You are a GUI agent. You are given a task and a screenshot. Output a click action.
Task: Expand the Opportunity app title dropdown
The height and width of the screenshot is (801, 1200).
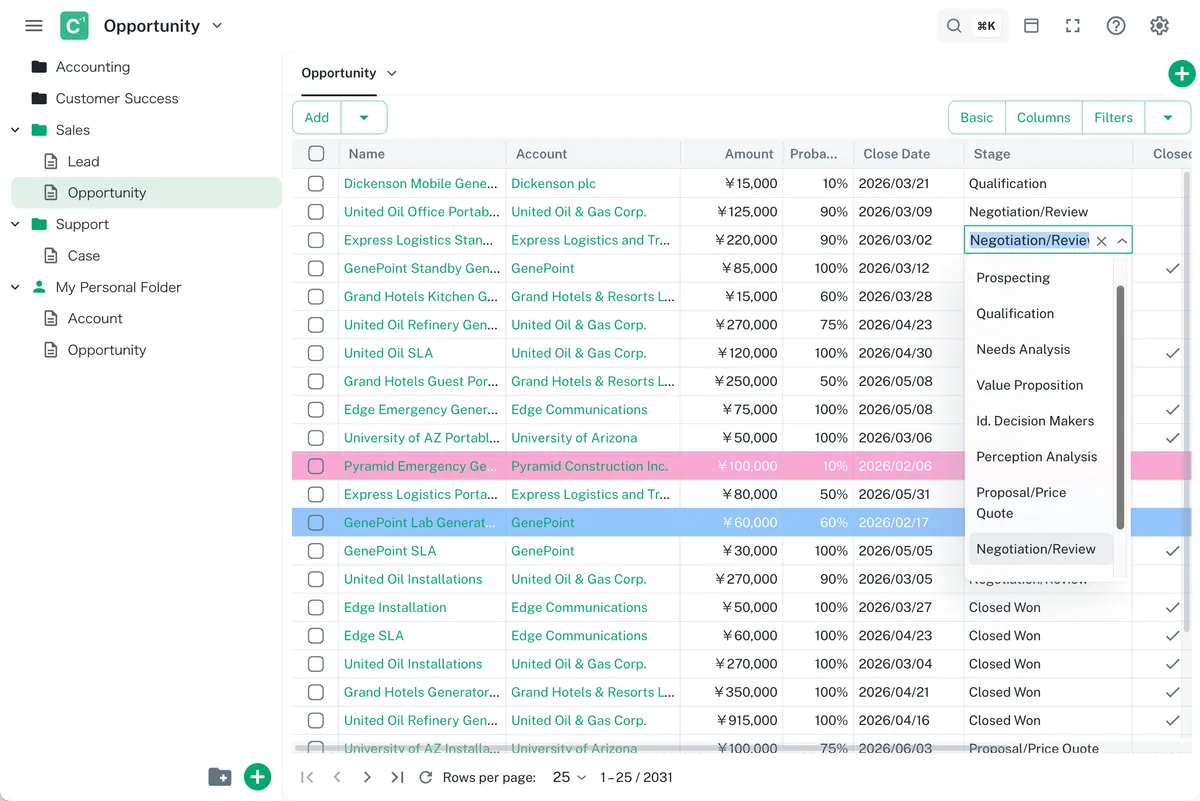pos(218,26)
